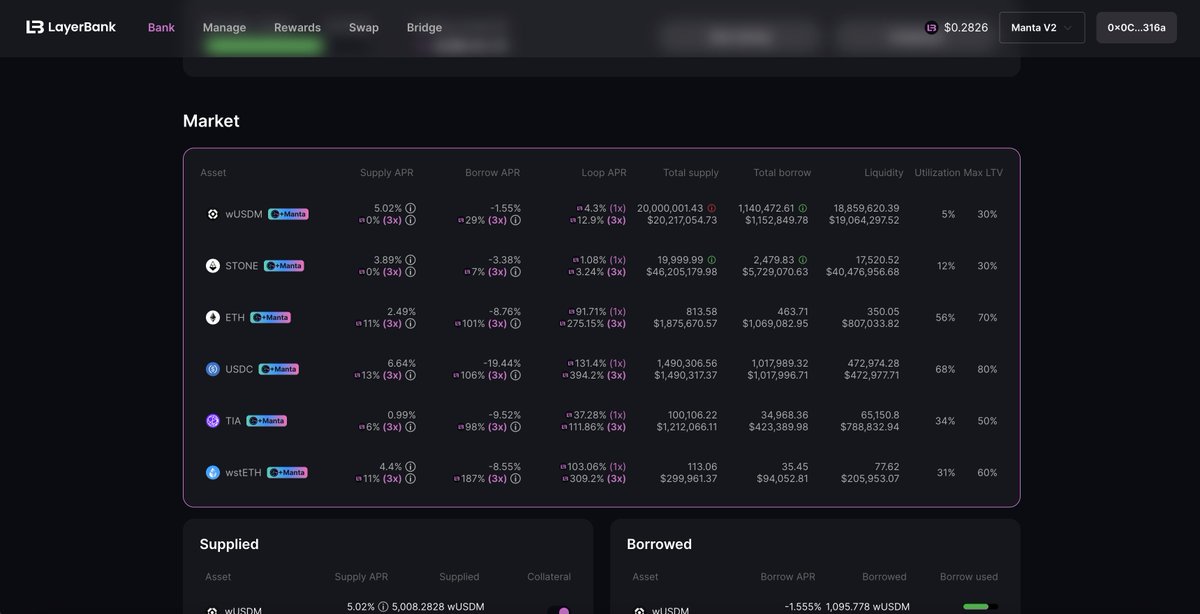Click the +Manta badge next to wstETH
1200x614 pixels.
coord(287,473)
